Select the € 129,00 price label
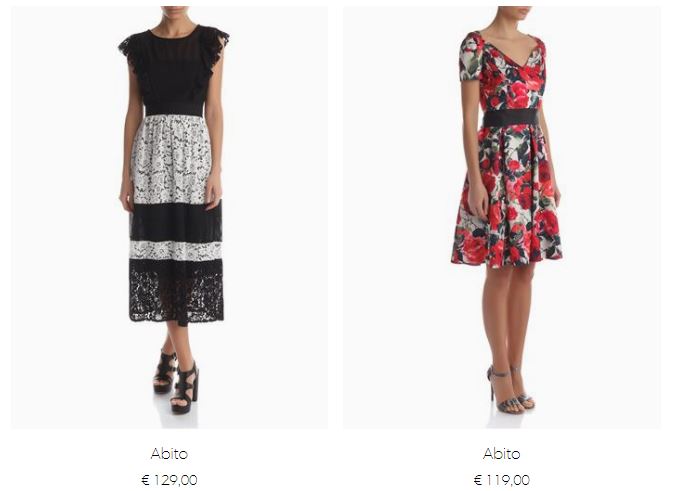The width and height of the screenshot is (676, 491). click(169, 480)
